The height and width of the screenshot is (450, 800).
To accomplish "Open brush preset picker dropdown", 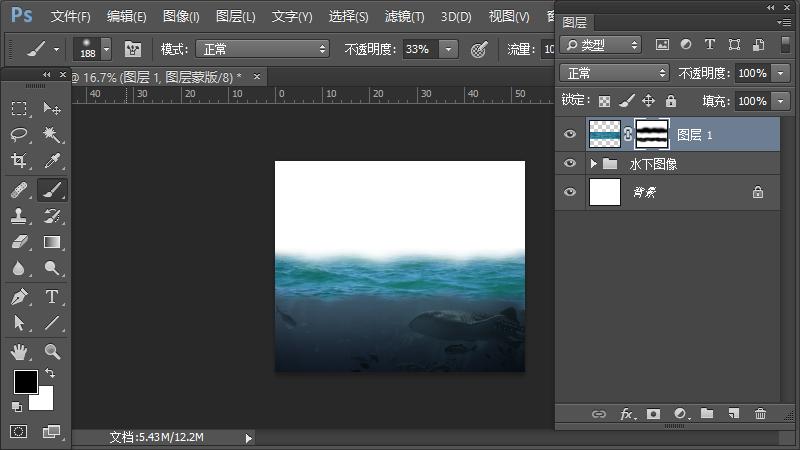I will [106, 49].
